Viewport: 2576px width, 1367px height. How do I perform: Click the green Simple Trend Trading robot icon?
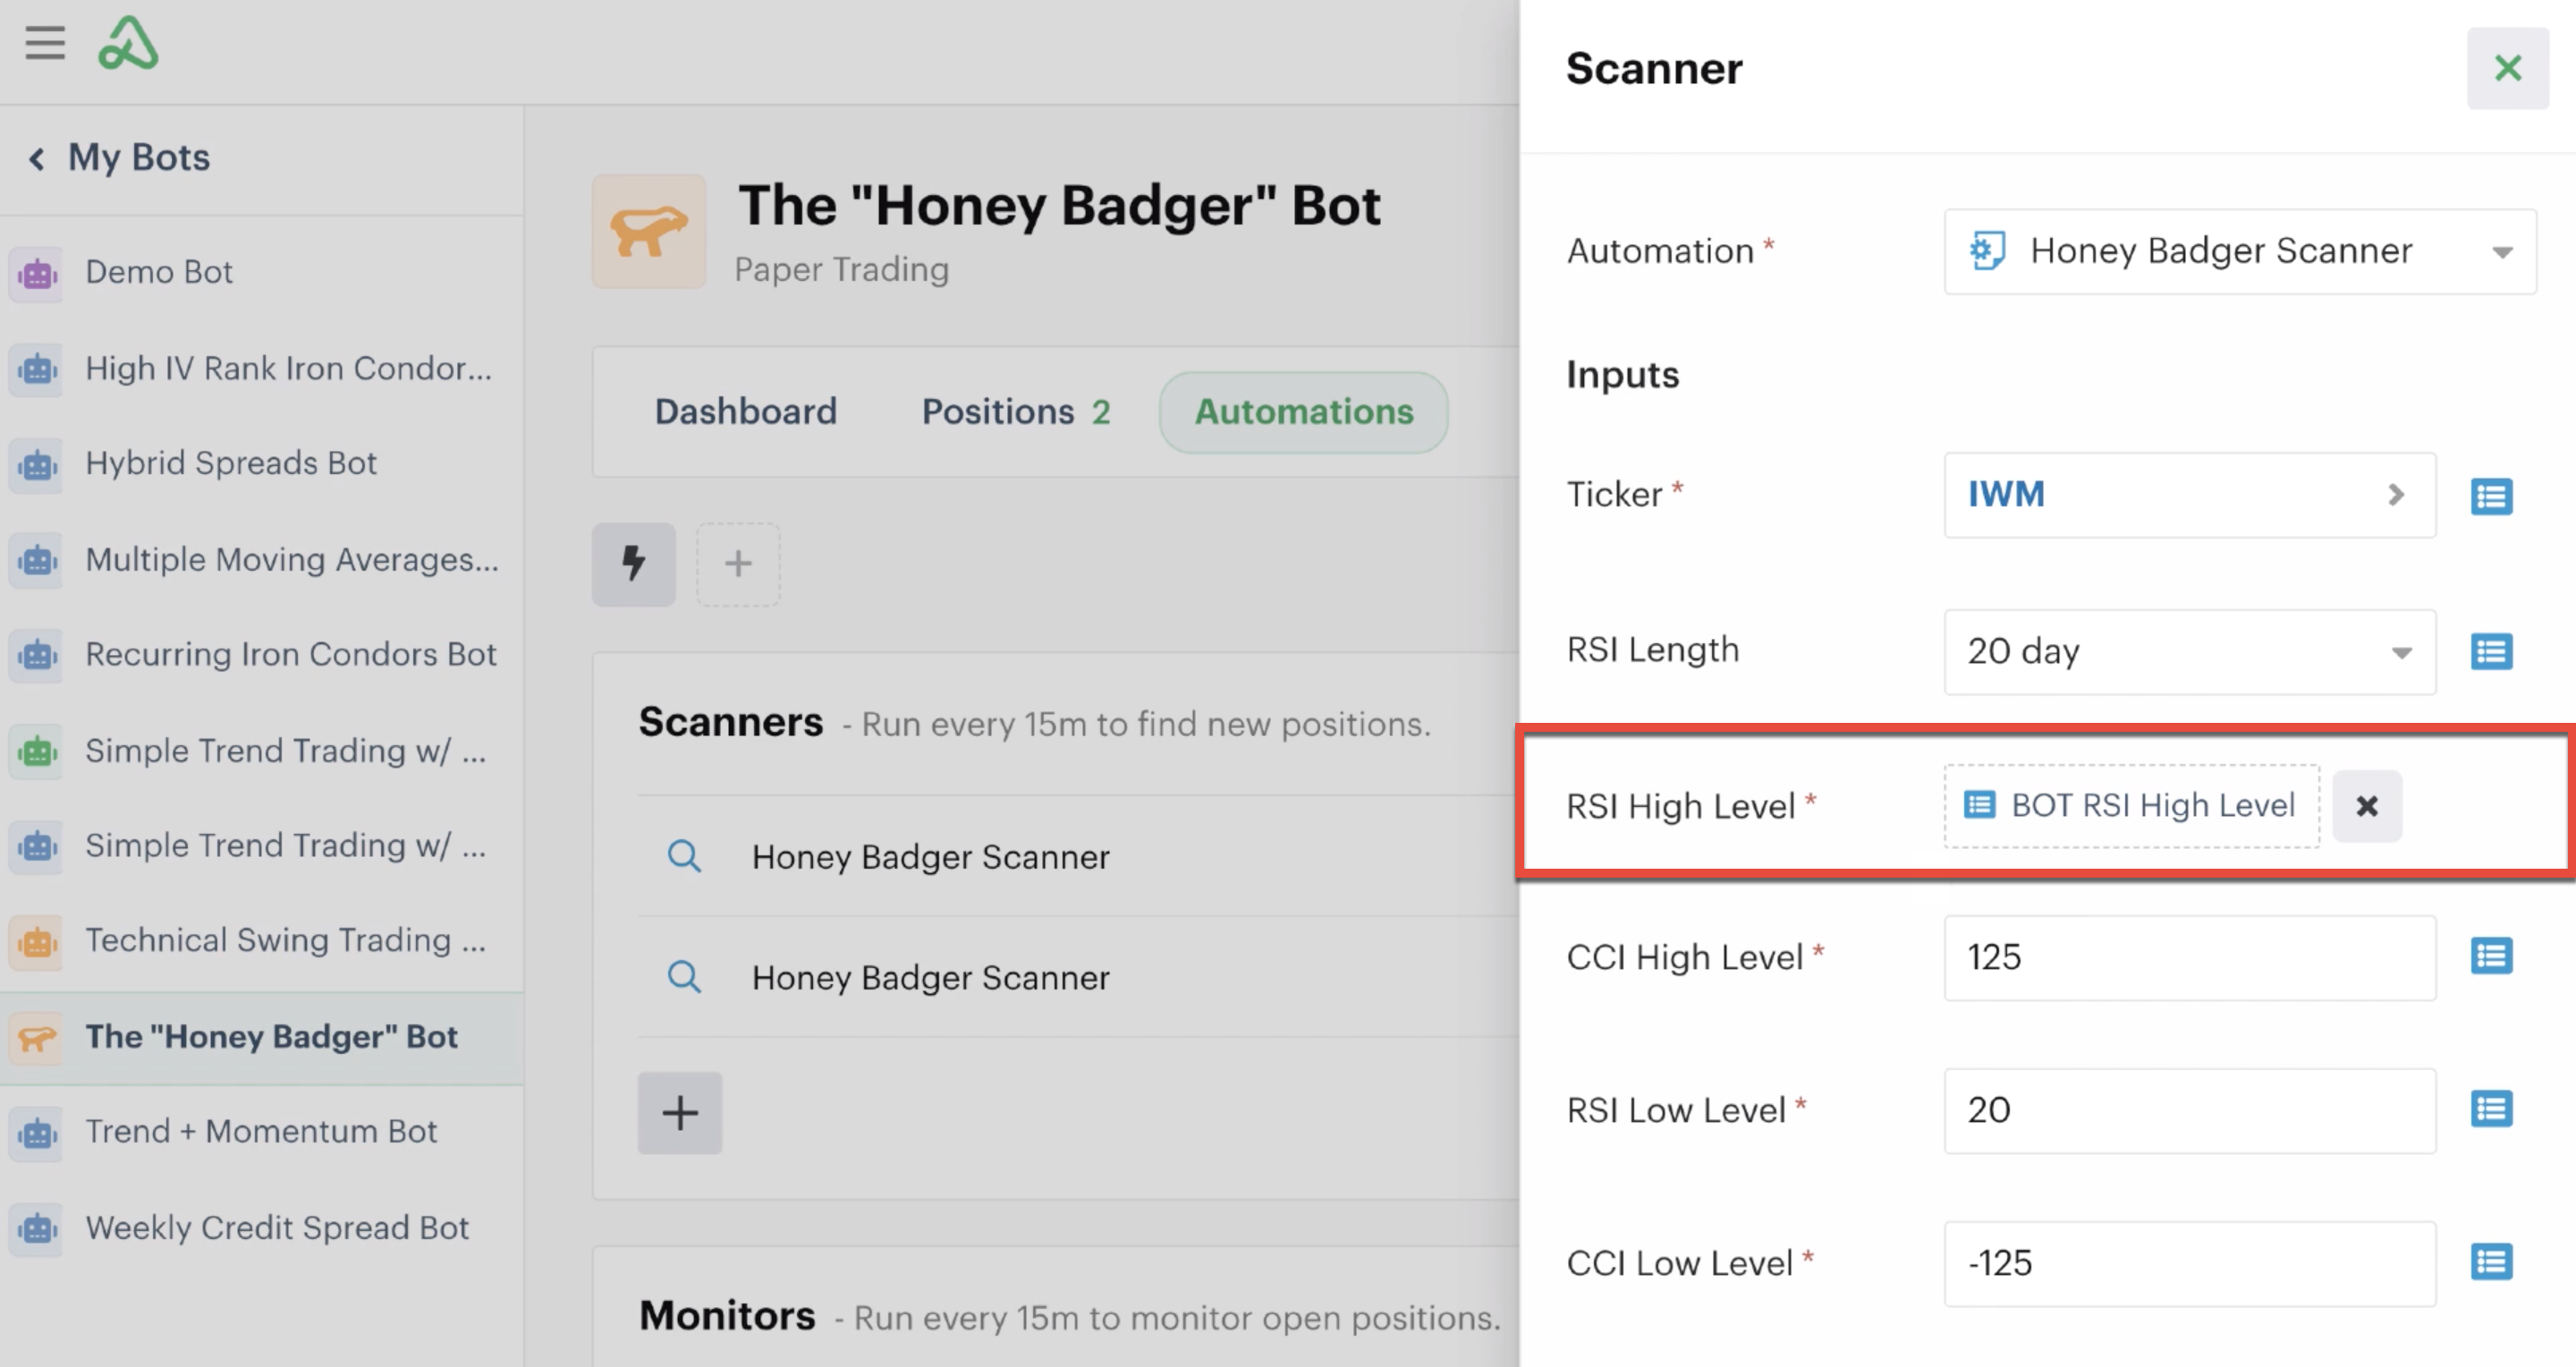[x=37, y=751]
